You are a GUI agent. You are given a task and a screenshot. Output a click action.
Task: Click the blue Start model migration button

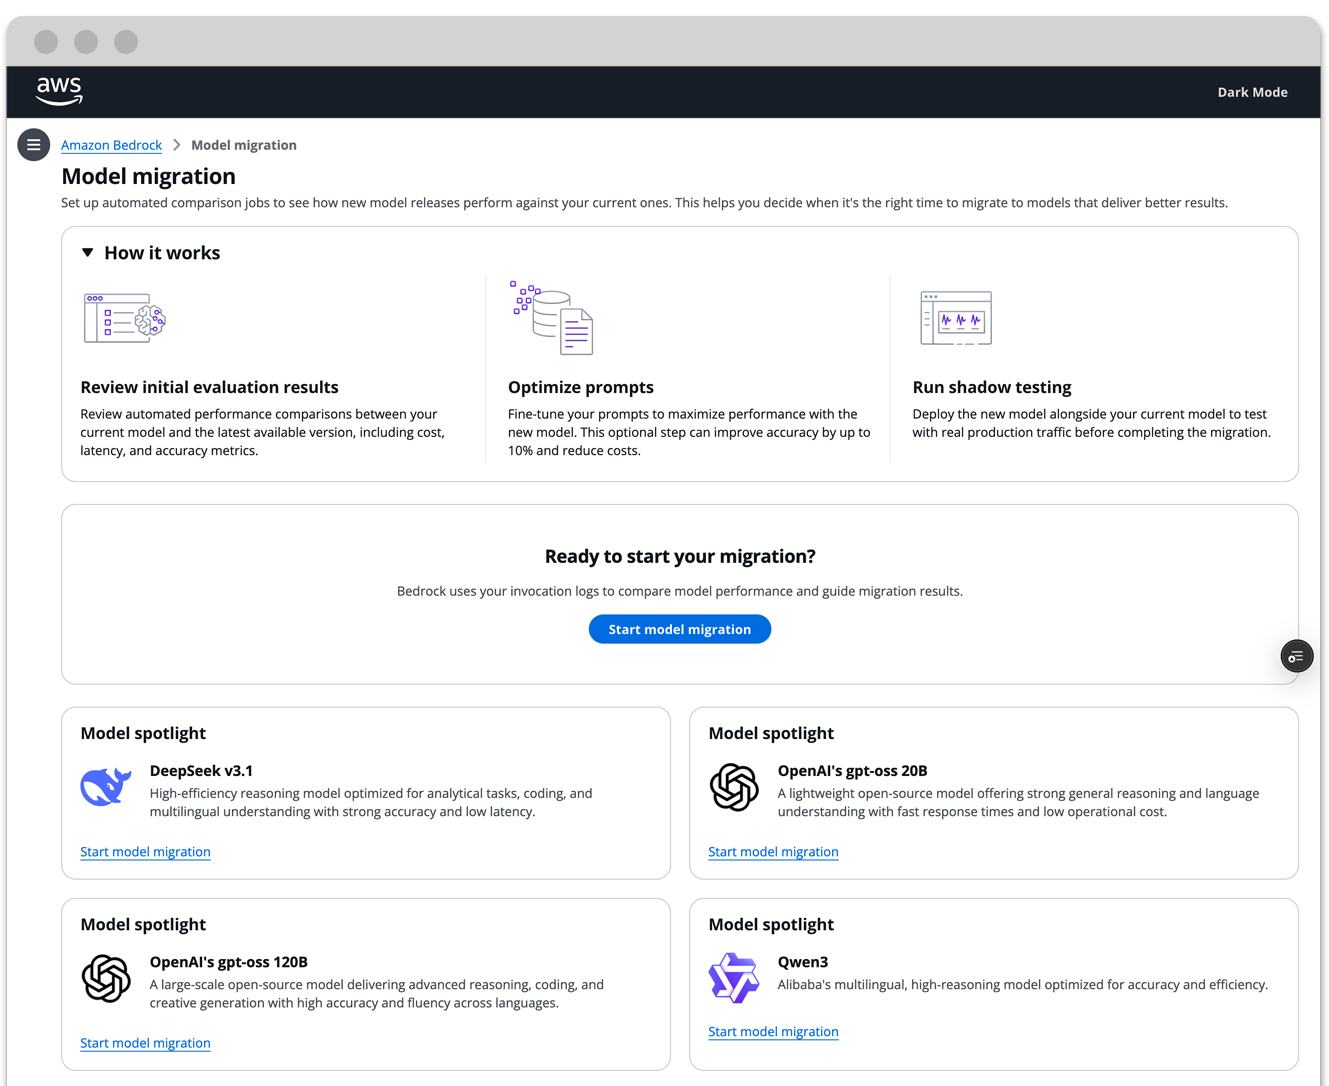pos(680,629)
